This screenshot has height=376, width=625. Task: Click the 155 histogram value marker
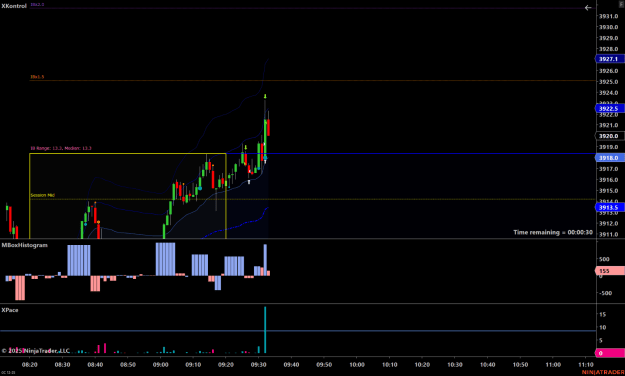(610, 271)
